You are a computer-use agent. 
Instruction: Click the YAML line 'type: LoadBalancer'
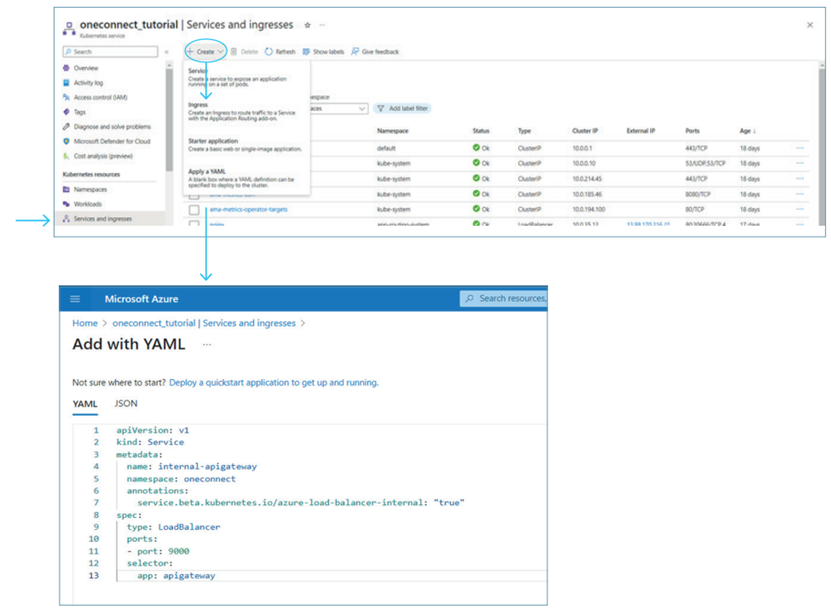tap(173, 527)
